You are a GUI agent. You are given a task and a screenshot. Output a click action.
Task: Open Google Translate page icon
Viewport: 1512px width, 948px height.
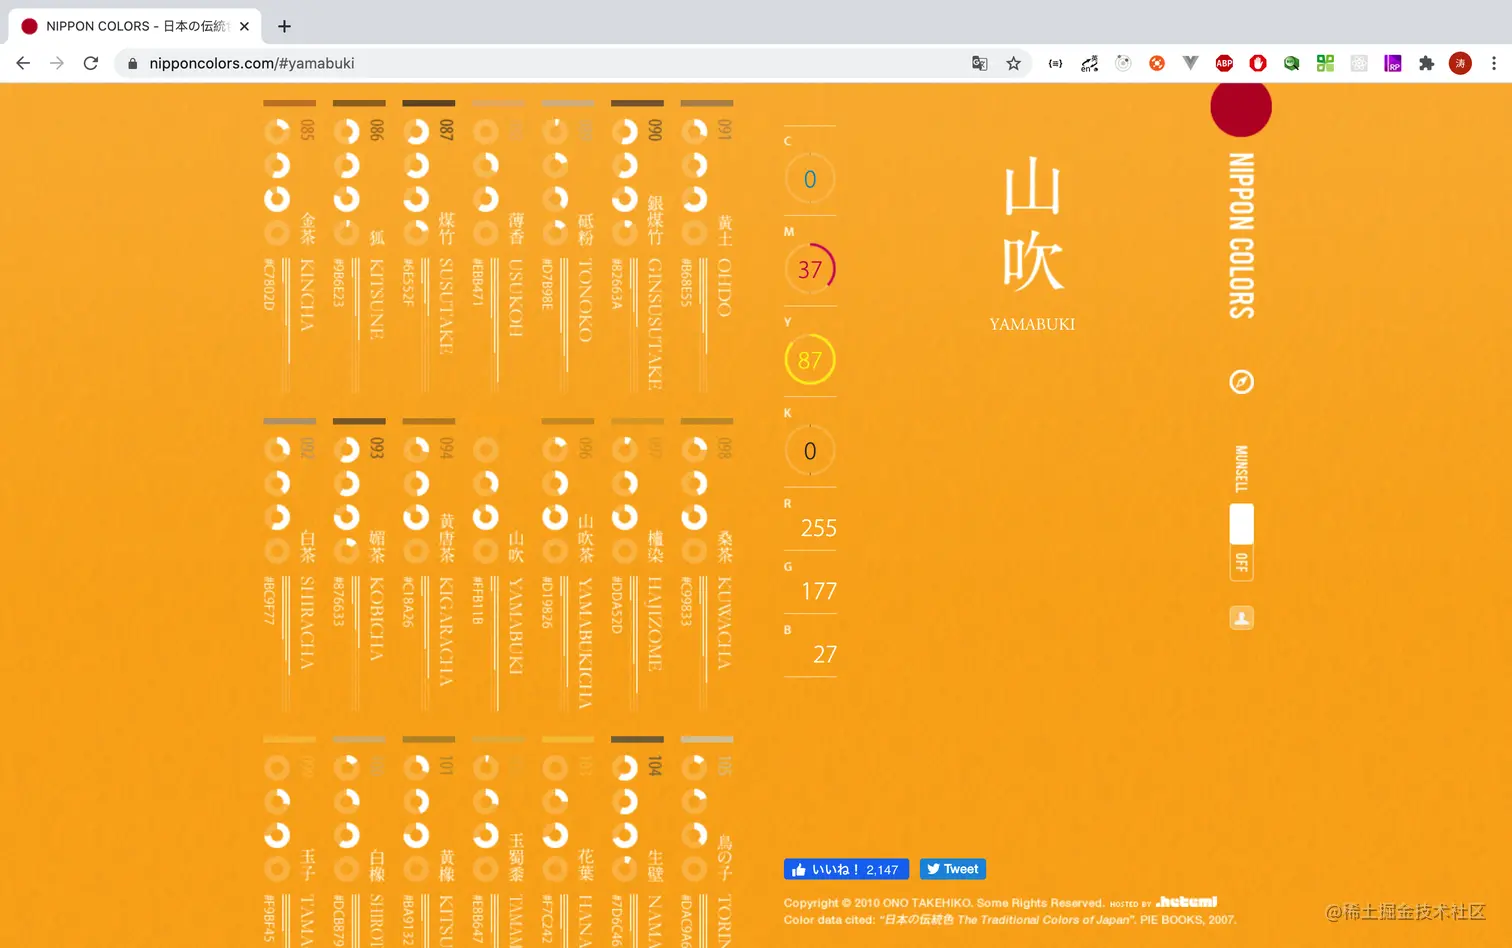[x=980, y=63]
